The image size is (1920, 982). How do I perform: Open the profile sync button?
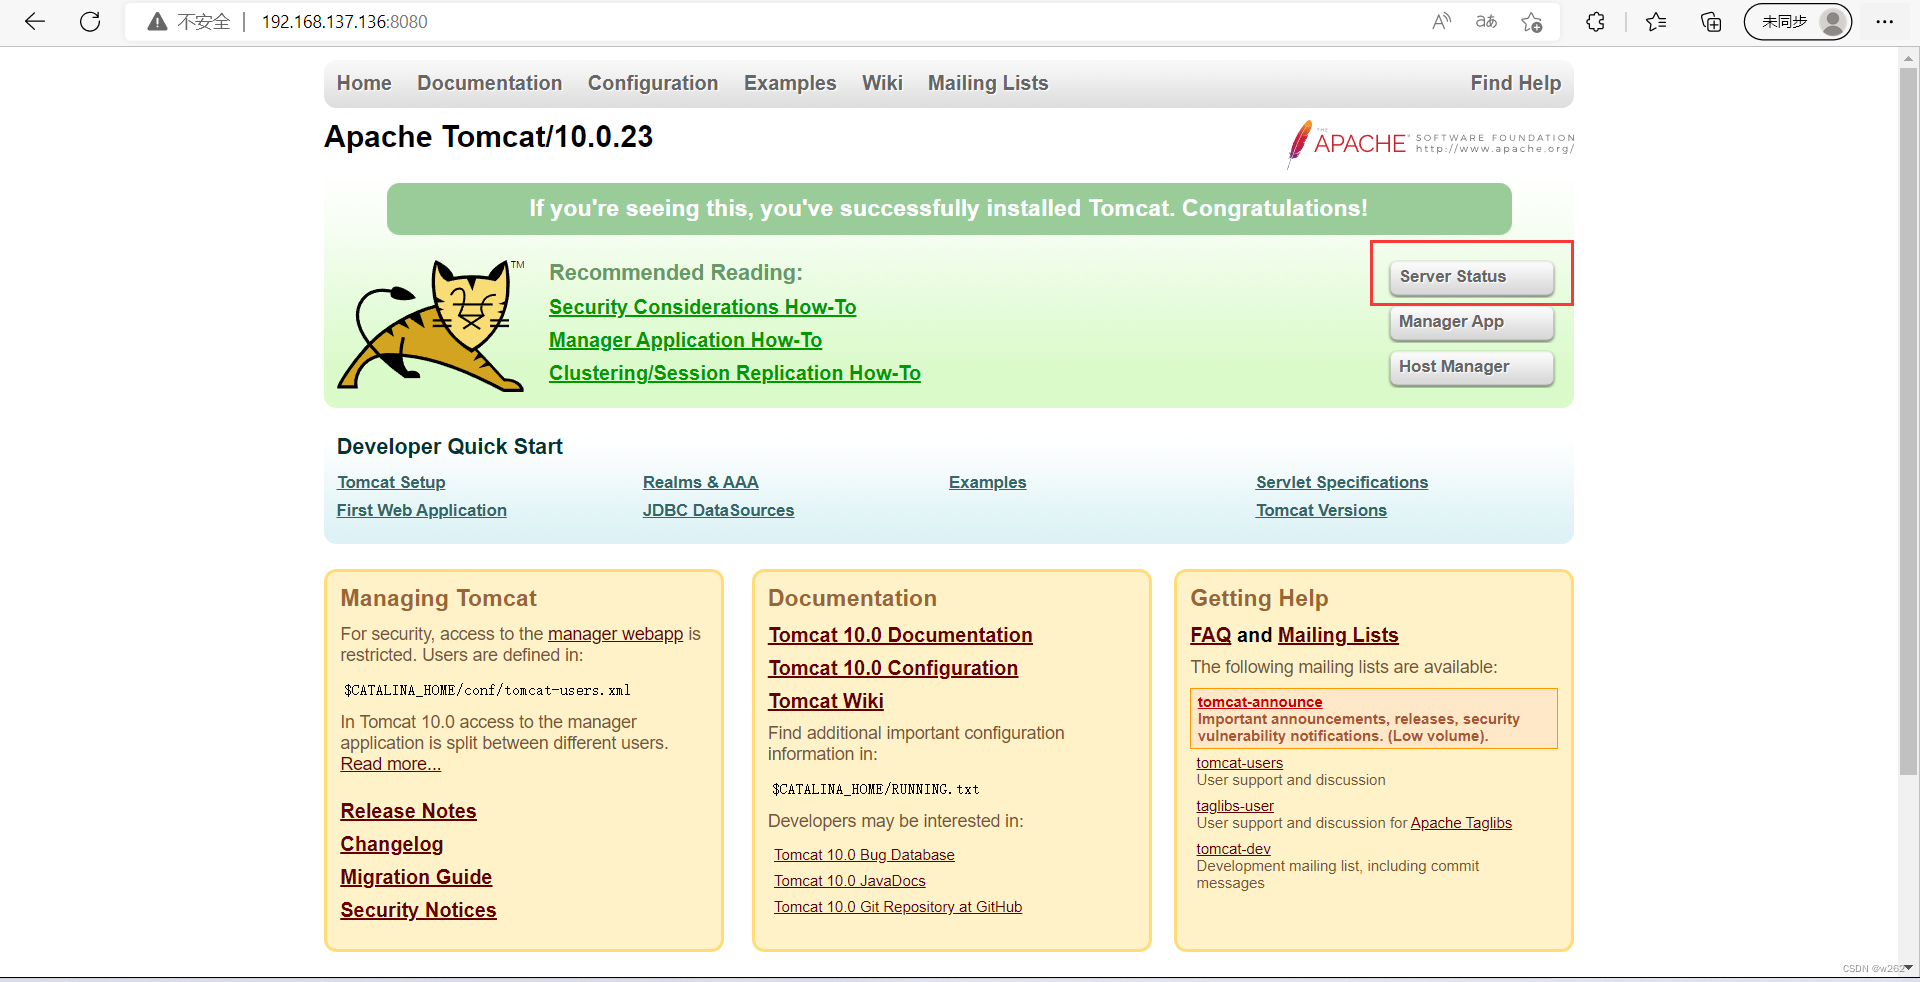[1797, 21]
